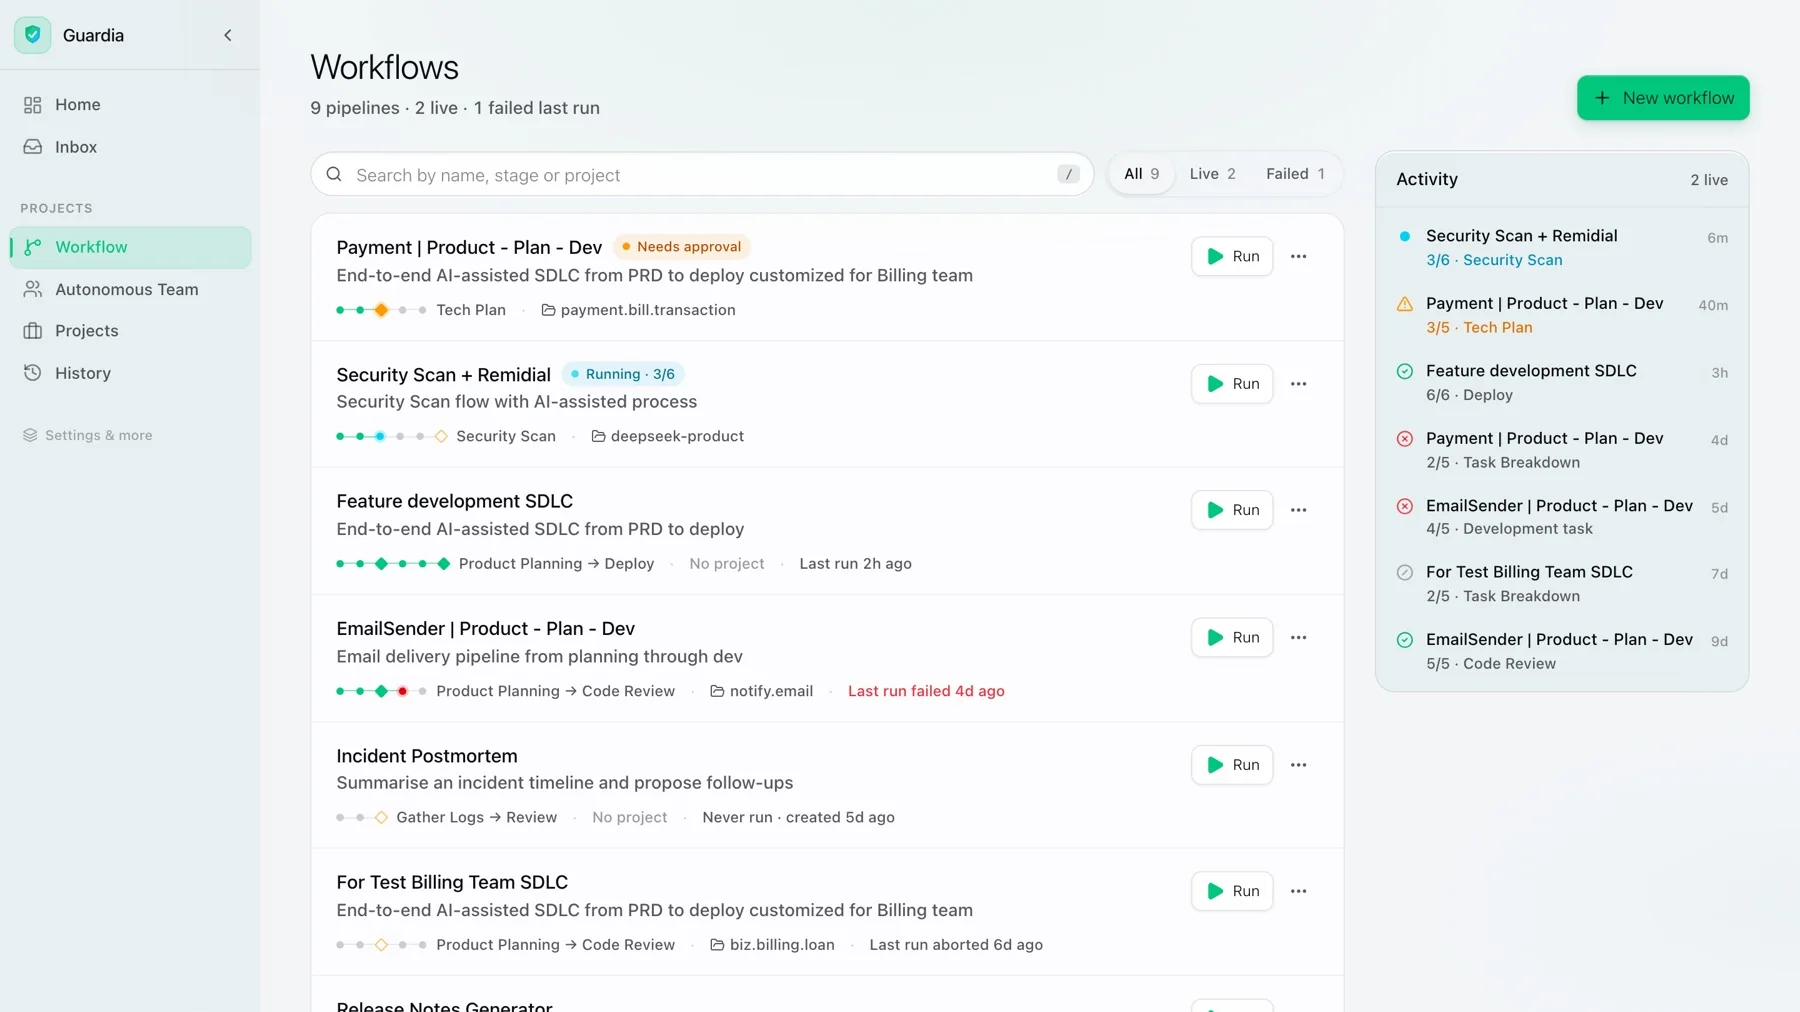
Task: Run the EmailSender | Product - Plan - Dev workflow
Action: point(1232,638)
